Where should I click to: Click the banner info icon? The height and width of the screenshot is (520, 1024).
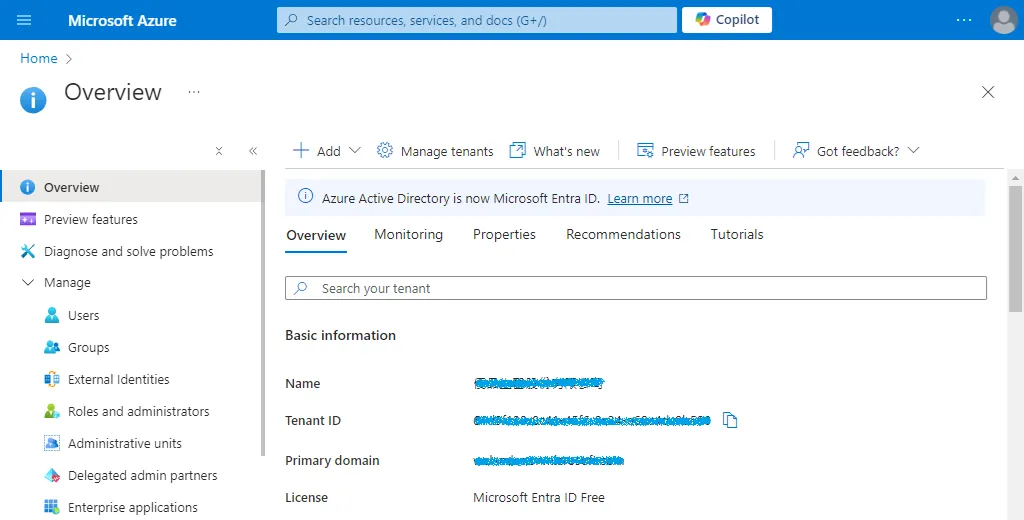click(x=305, y=196)
